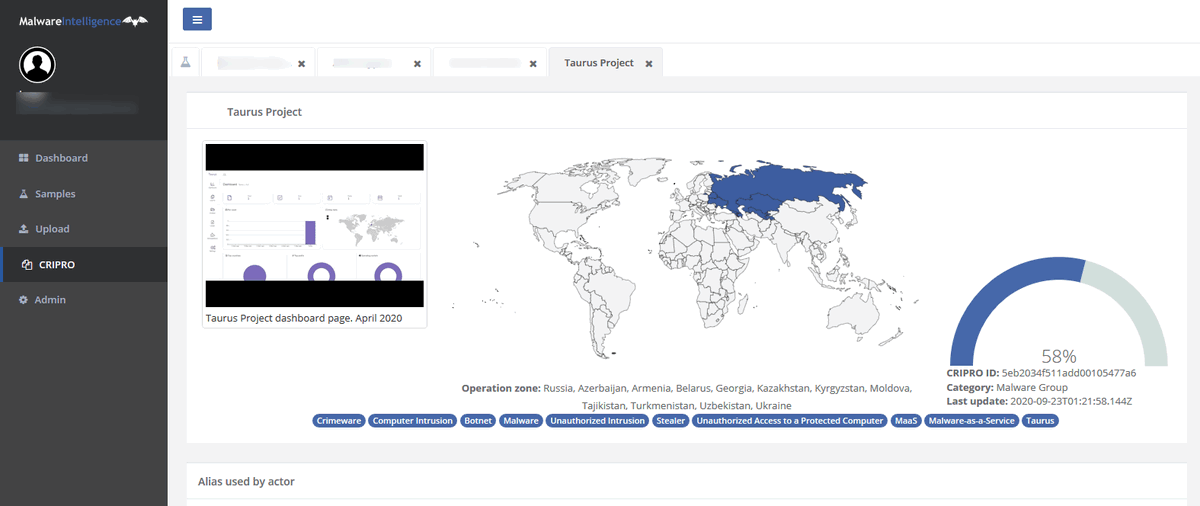Close the Taurus Project tab
Viewport: 1200px width, 506px height.
[649, 63]
